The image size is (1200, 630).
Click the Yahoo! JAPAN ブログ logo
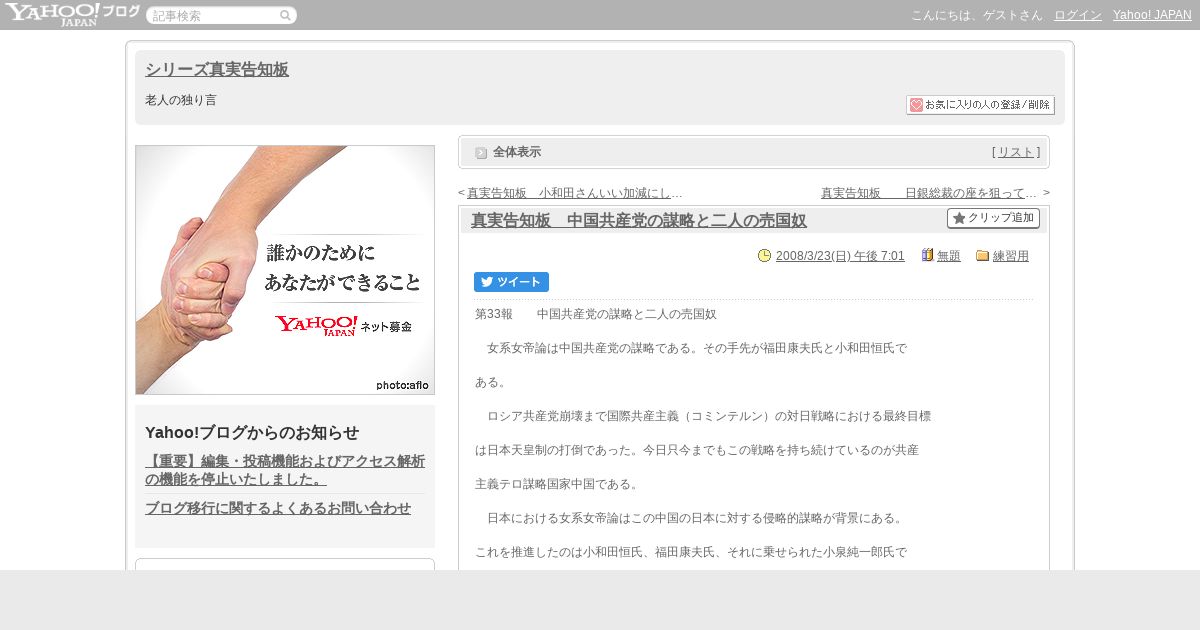(72, 14)
